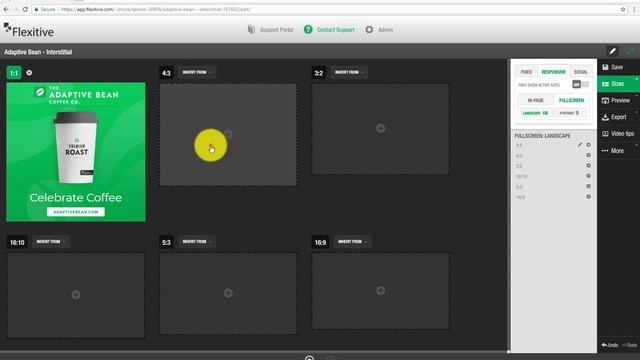
Task: Open Inherit From dropdown for 16:10
Action: pos(51,242)
